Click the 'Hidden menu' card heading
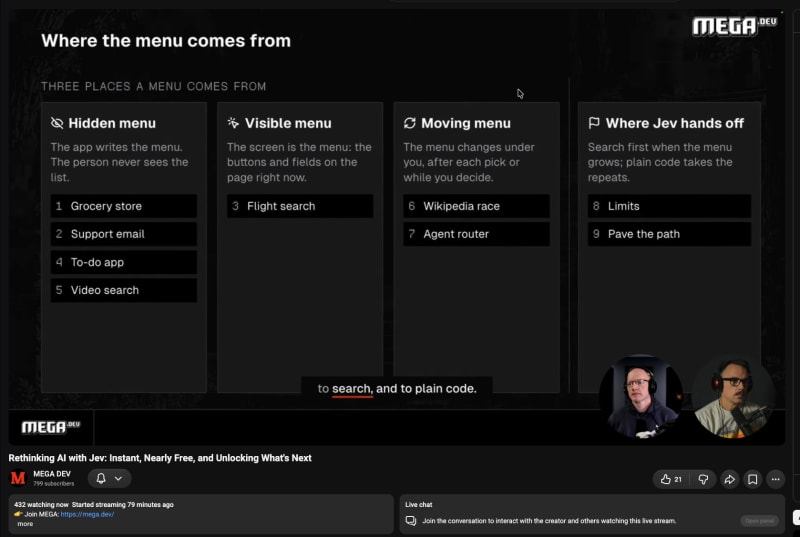 tap(112, 123)
